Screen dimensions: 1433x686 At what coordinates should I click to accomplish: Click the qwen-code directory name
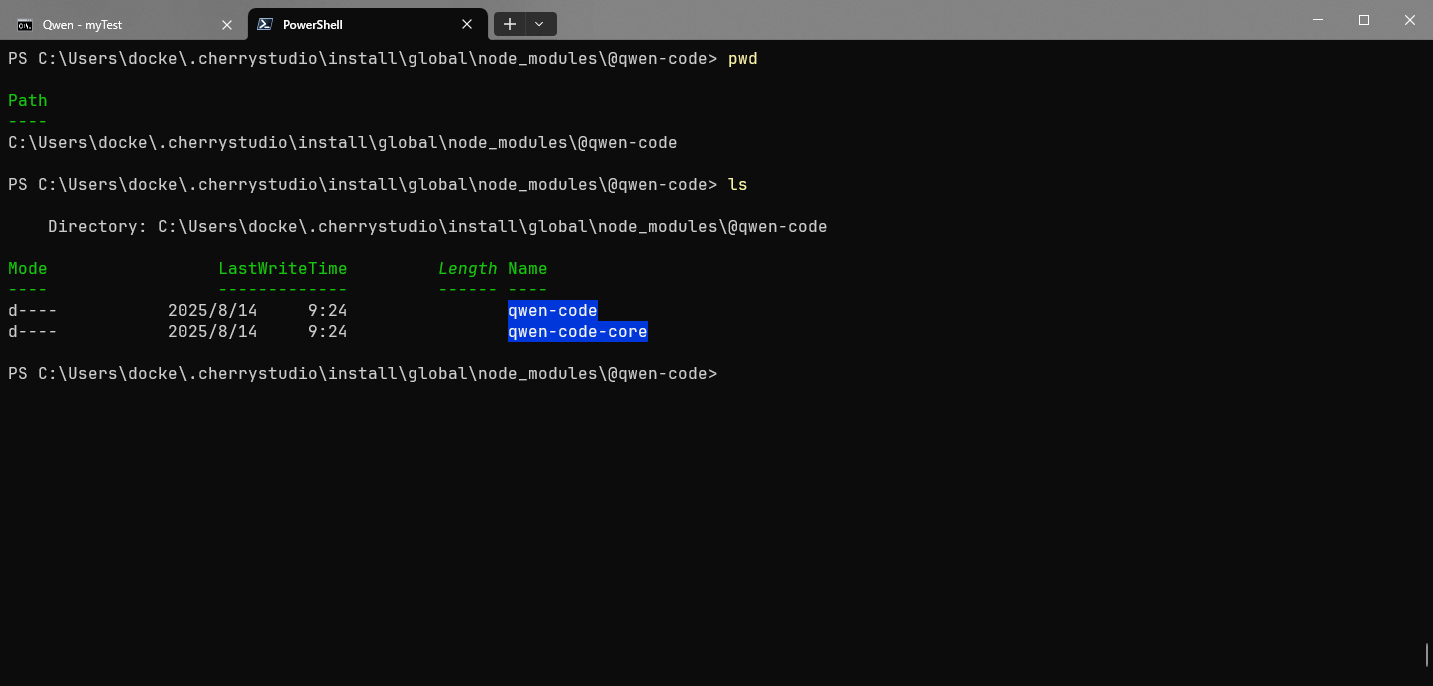553,310
